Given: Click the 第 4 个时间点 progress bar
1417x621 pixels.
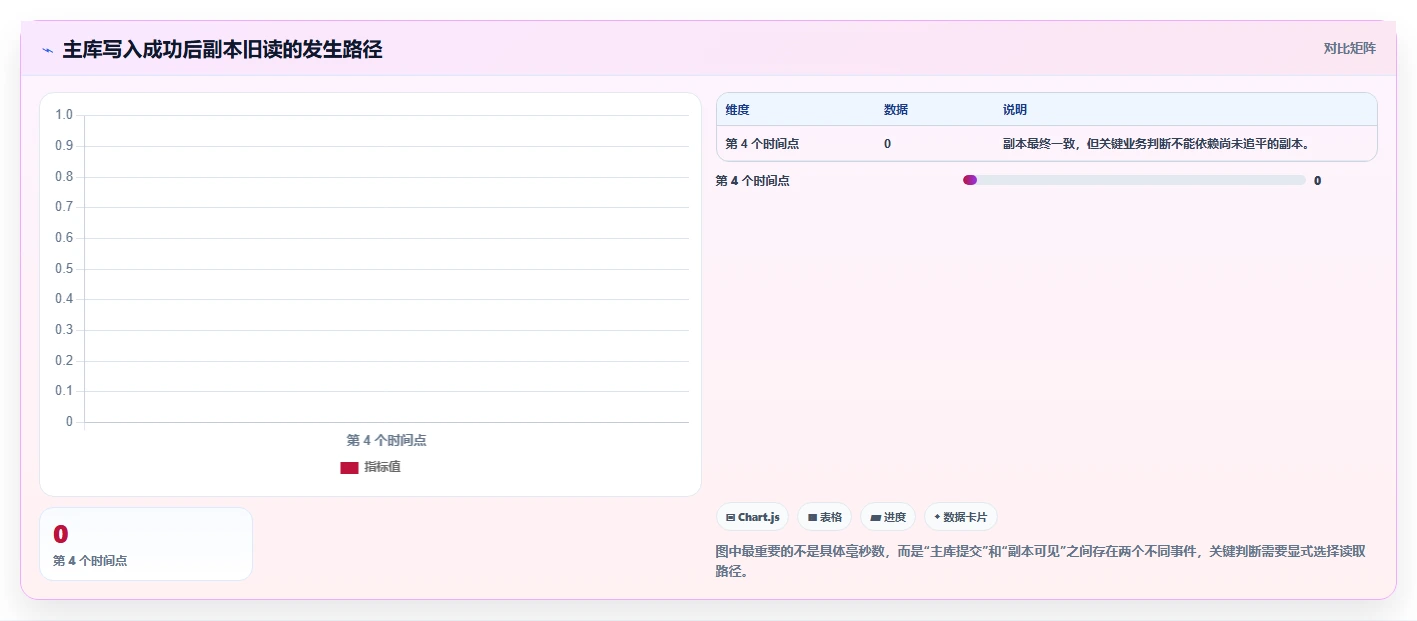Looking at the screenshot, I should click(x=1134, y=180).
